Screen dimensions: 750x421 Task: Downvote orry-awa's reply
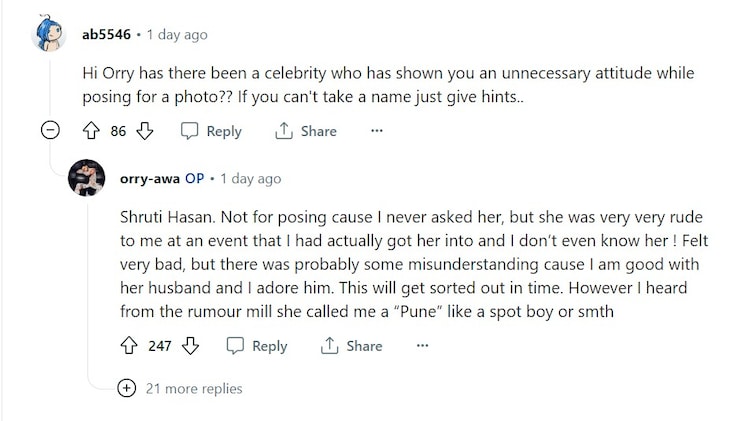[x=190, y=346]
